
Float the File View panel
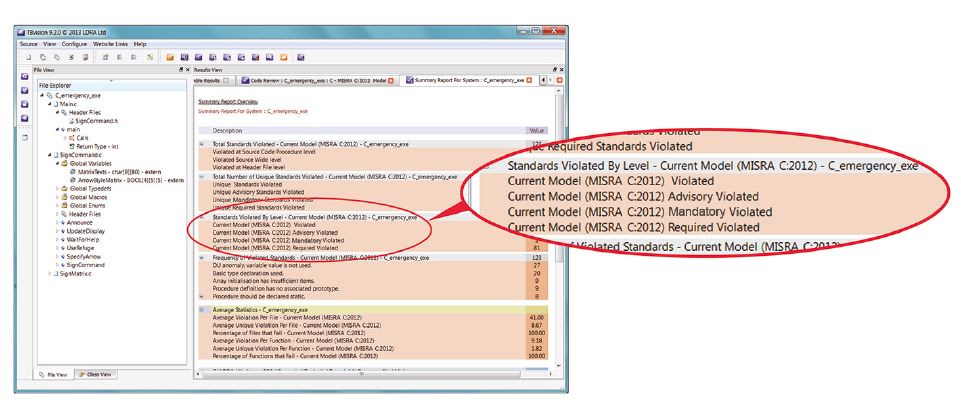click(x=180, y=70)
